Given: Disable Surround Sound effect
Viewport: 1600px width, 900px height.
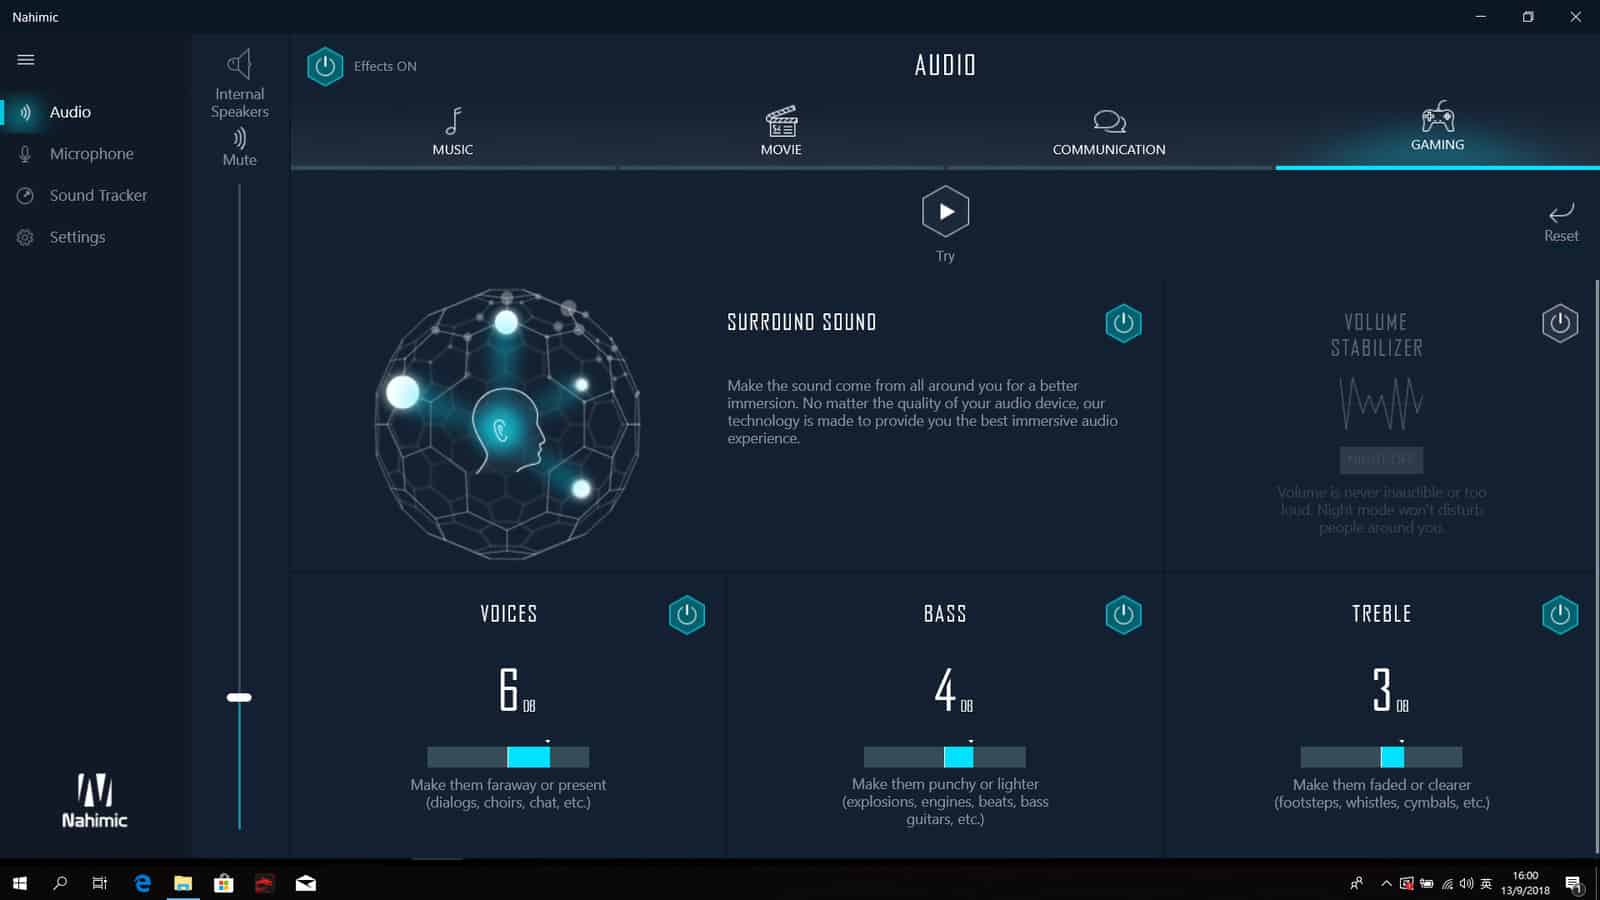Looking at the screenshot, I should click(x=1123, y=323).
